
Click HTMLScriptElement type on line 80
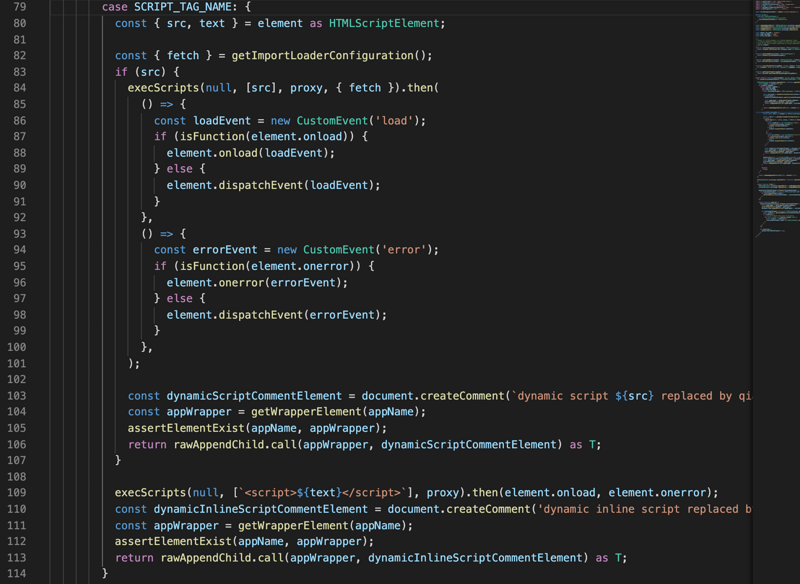point(384,23)
